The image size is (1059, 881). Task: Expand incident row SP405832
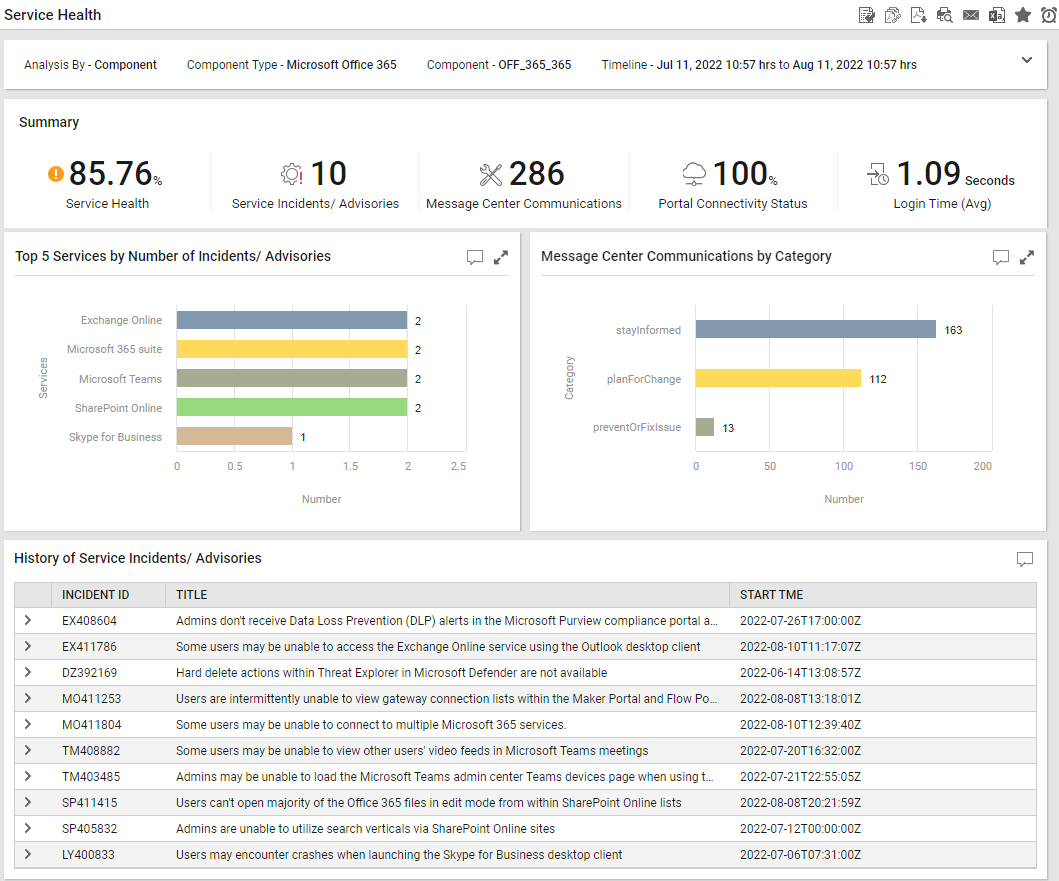28,828
